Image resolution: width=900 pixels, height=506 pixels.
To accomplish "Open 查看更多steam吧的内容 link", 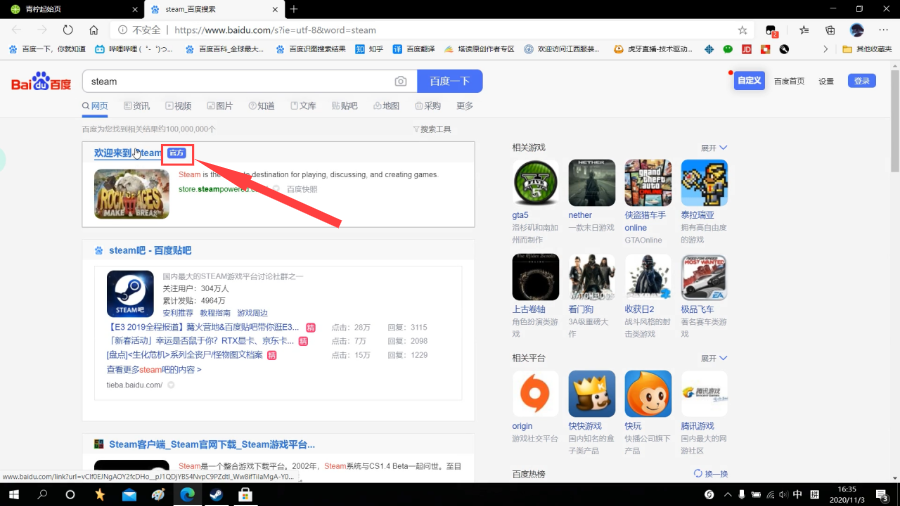I will (x=154, y=370).
